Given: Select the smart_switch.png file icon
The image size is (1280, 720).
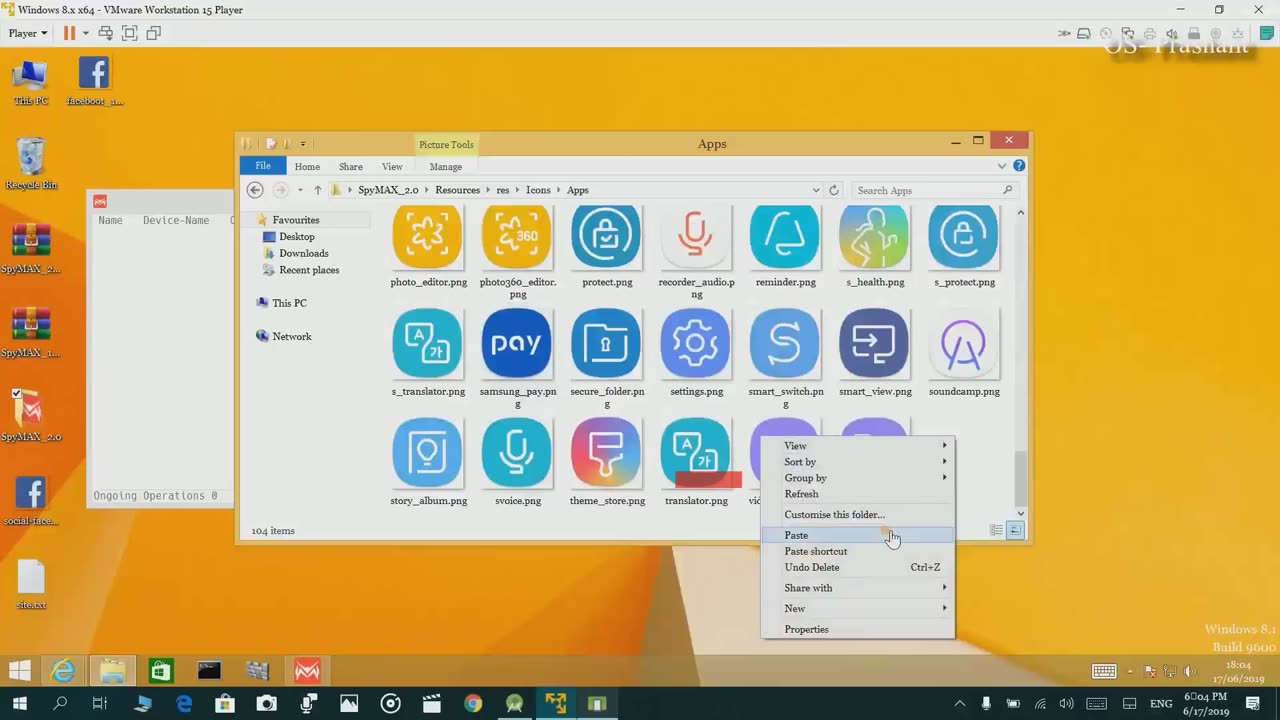Looking at the screenshot, I should pyautogui.click(x=785, y=343).
